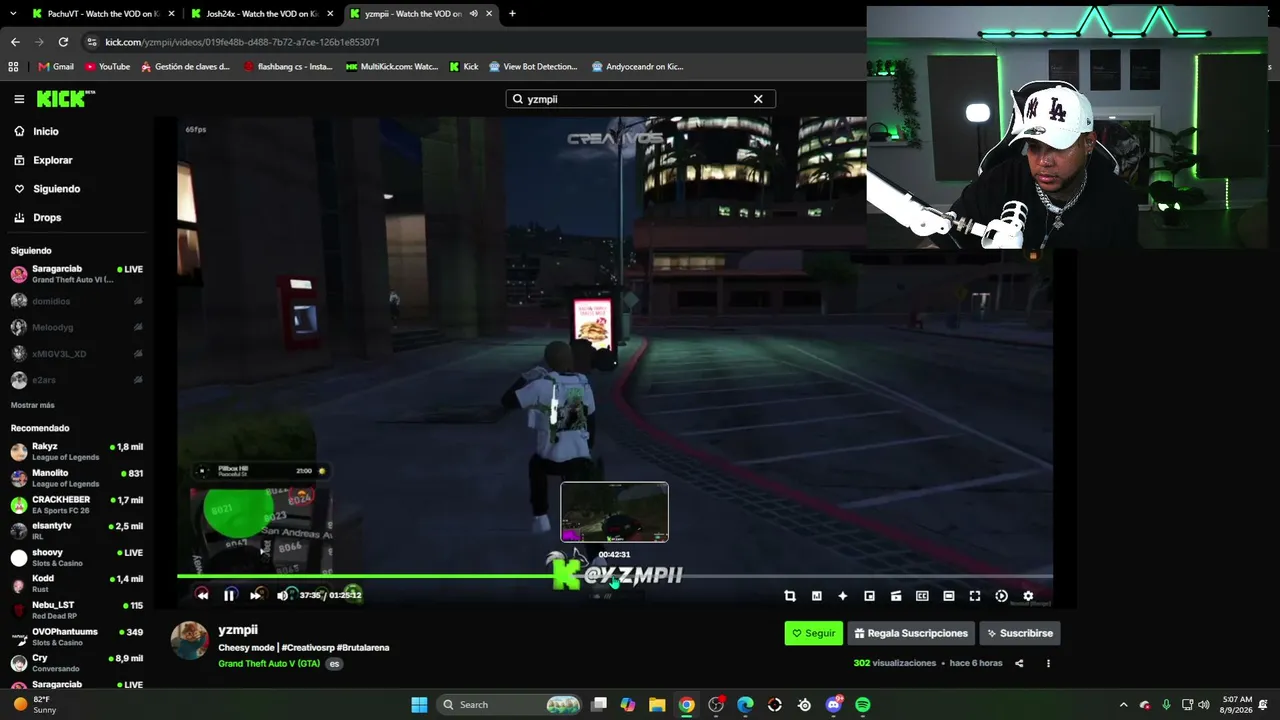Enter fullscreen video mode
The height and width of the screenshot is (720, 1280).
click(x=975, y=596)
